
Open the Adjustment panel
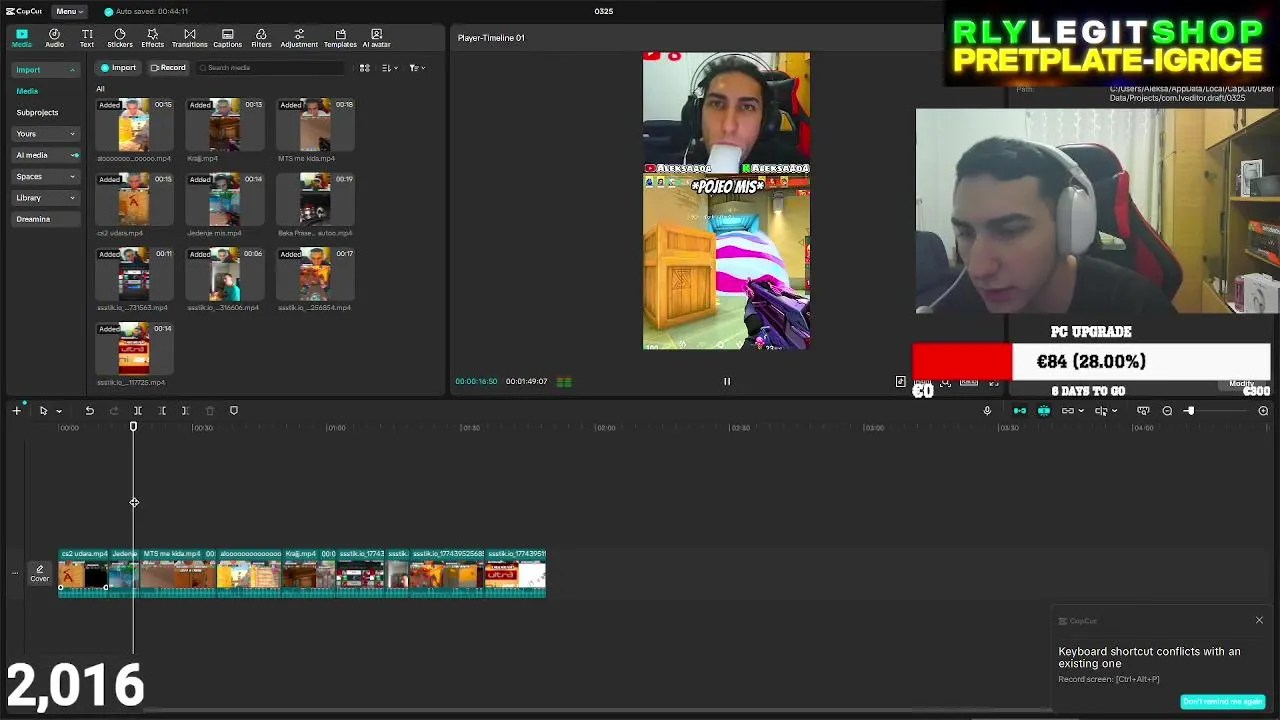299,38
